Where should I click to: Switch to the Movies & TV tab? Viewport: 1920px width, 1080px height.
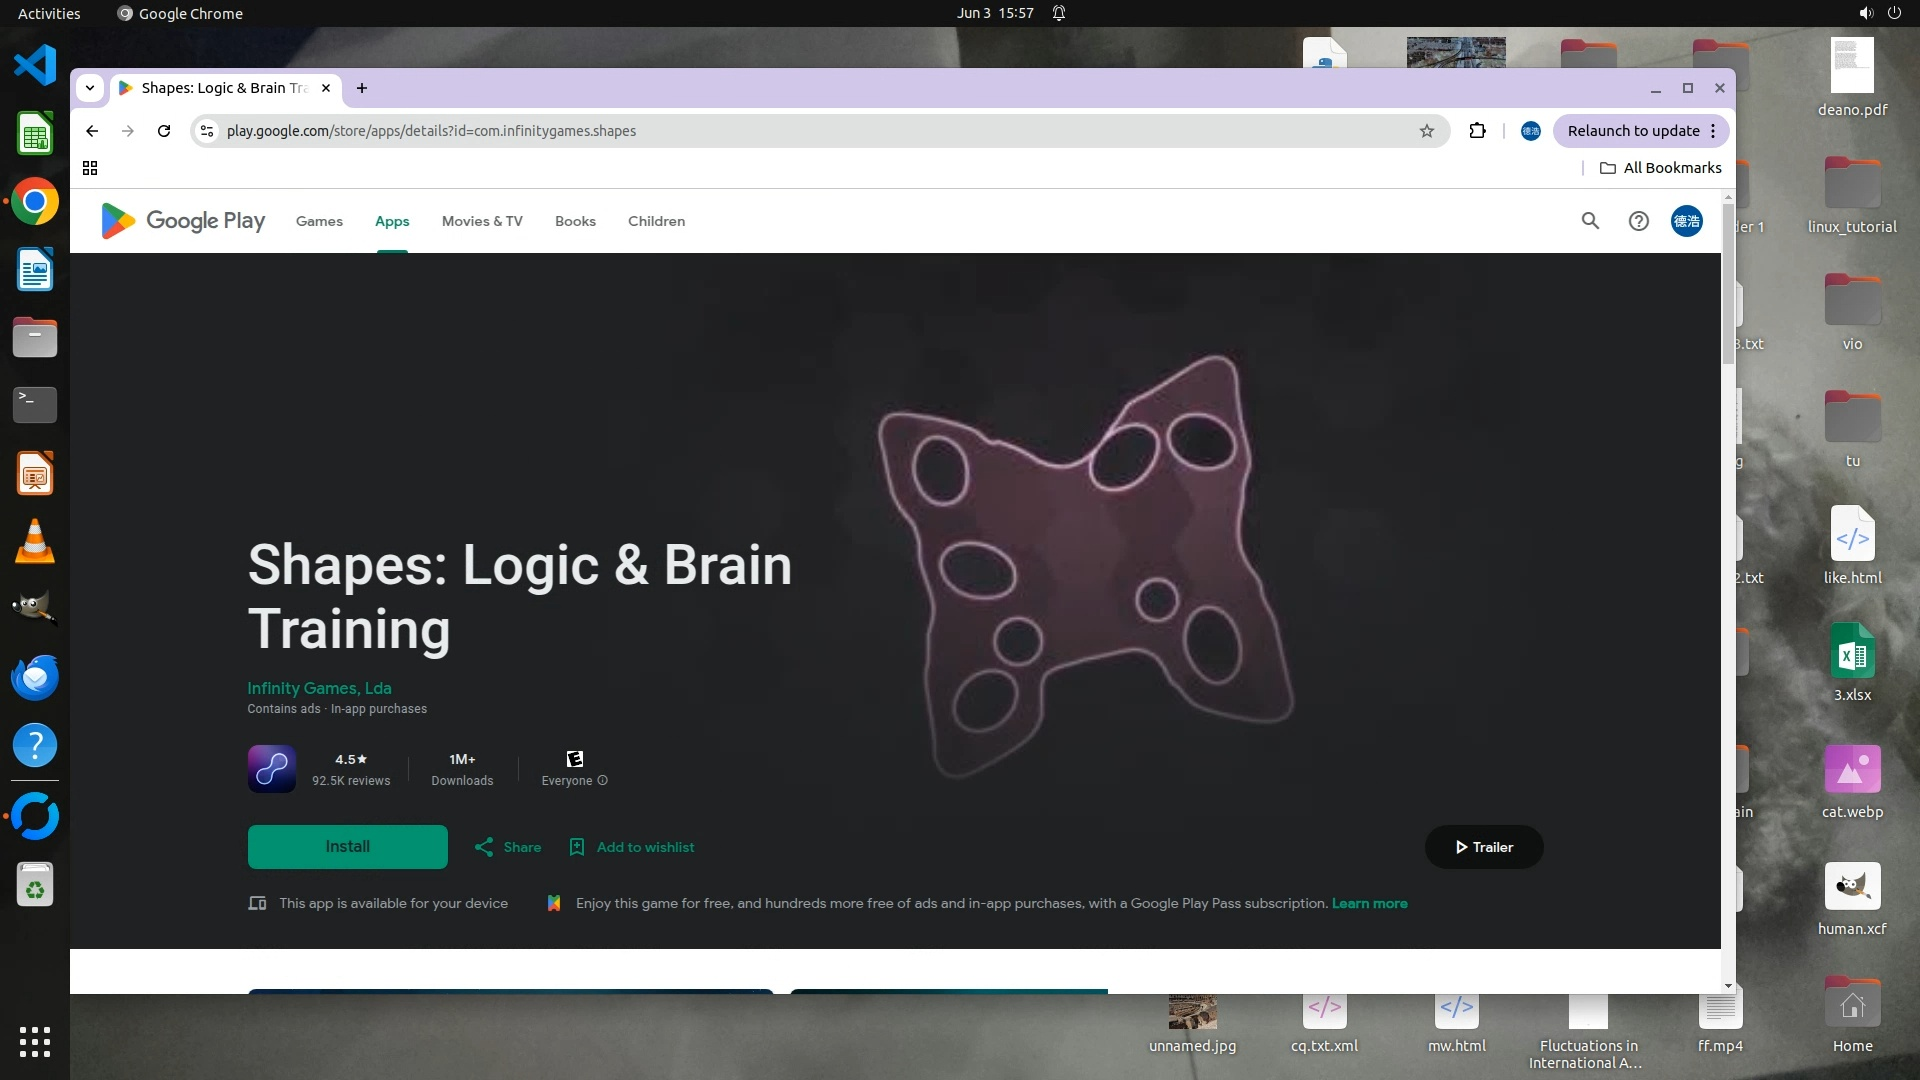tap(482, 221)
